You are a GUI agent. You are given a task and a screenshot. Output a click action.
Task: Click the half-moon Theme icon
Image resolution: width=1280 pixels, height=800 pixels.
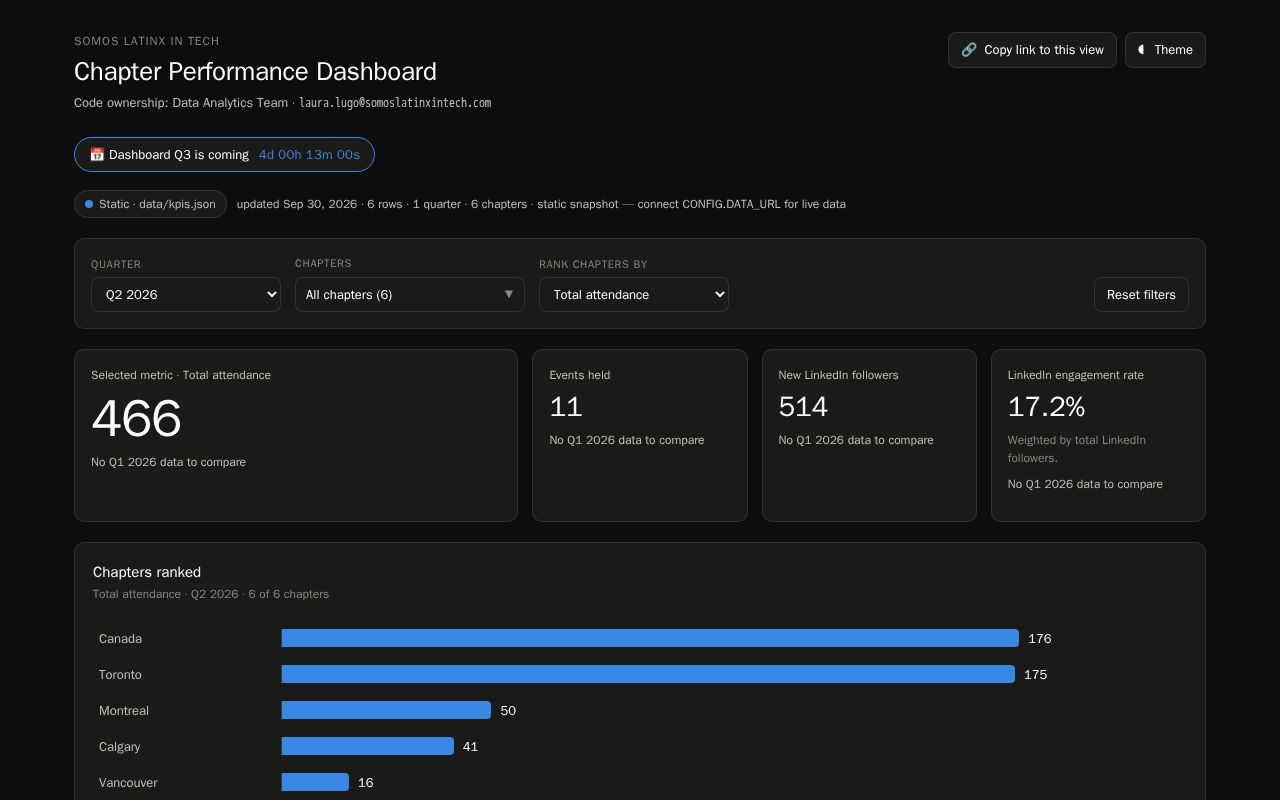coord(1141,50)
